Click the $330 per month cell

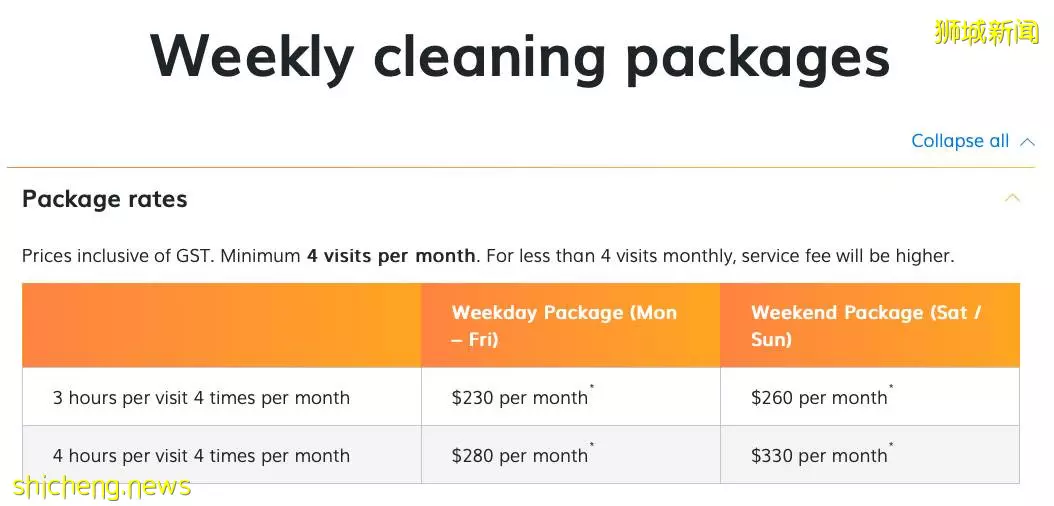(870, 455)
